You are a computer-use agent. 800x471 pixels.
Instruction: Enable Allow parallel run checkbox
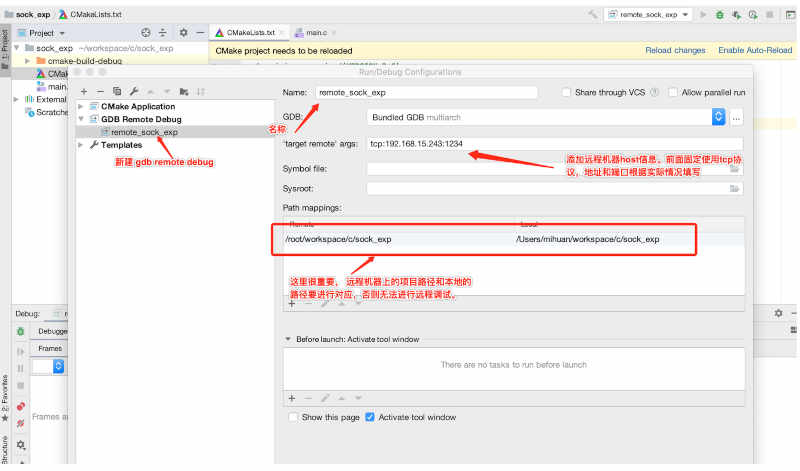tap(673, 92)
